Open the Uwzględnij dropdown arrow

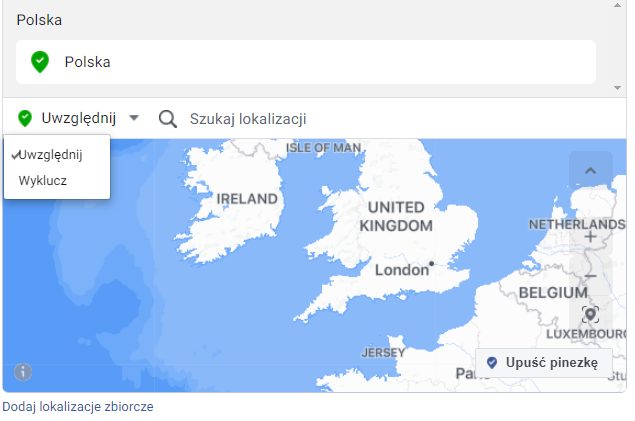pos(134,118)
